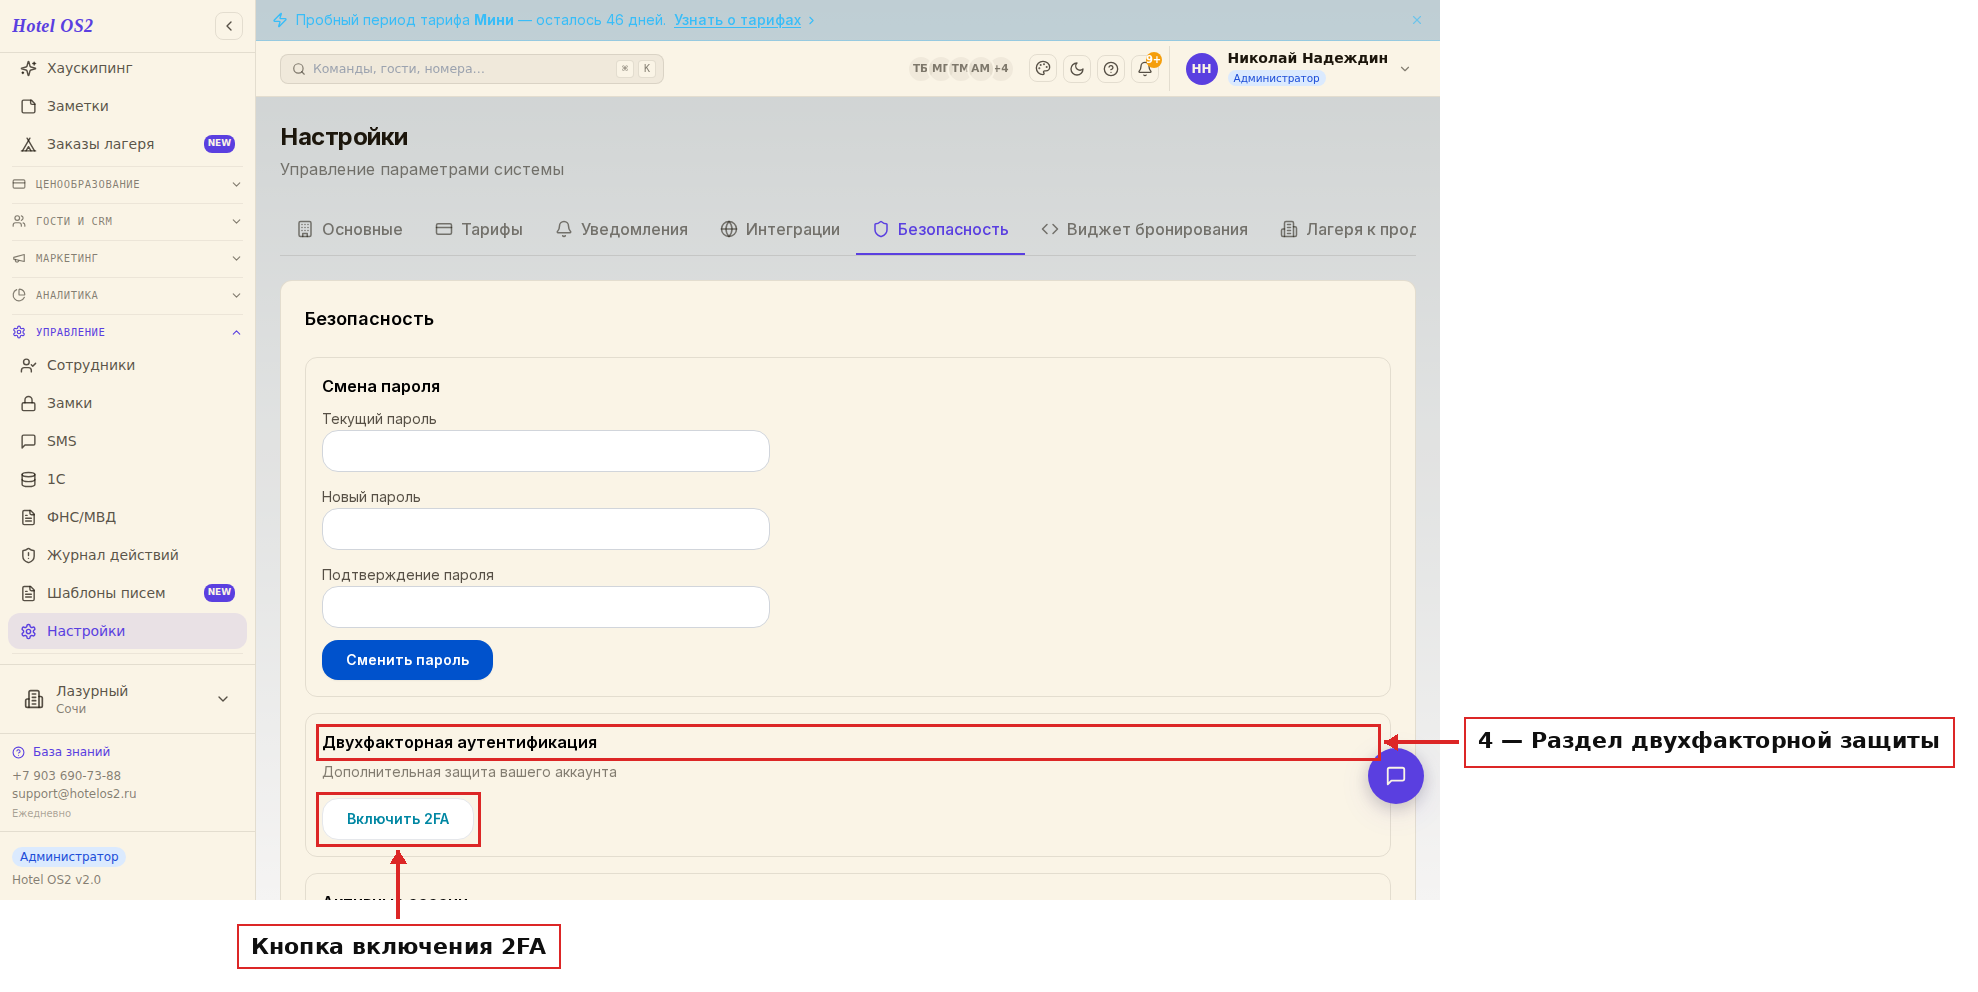
Task: Select Настройки in the sidebar
Action: (x=127, y=631)
